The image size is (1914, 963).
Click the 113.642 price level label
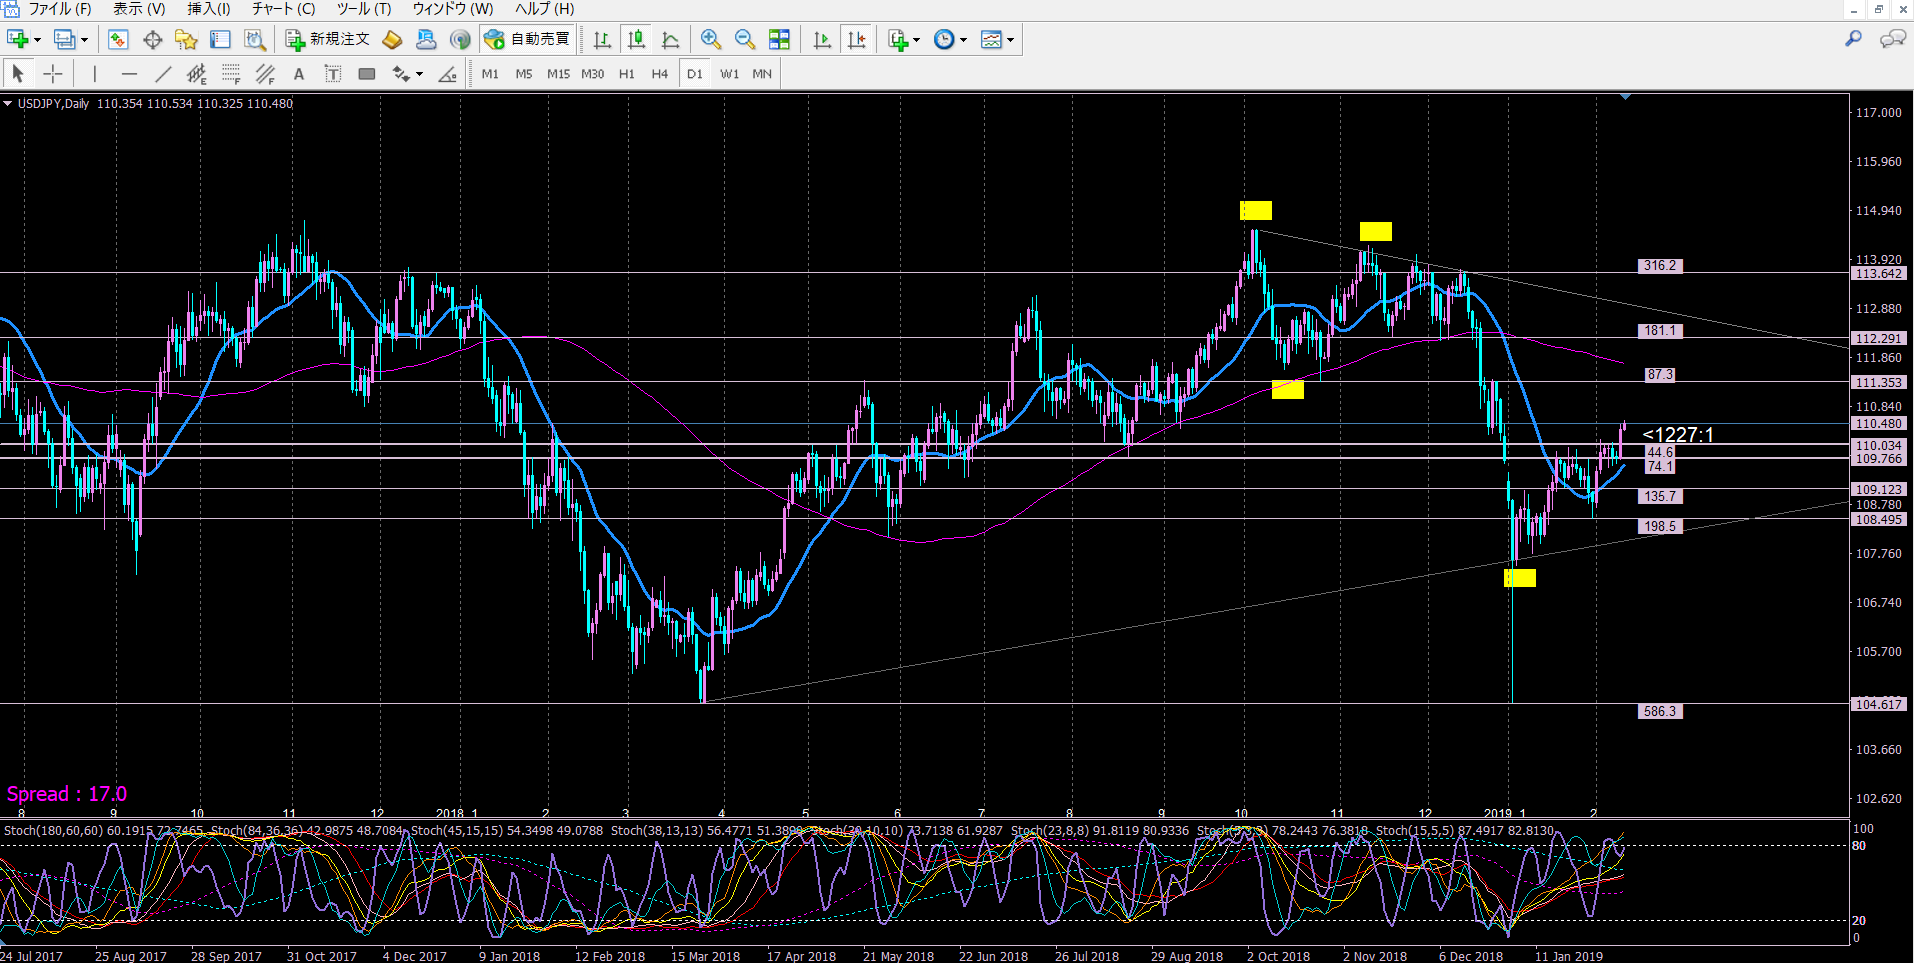click(1879, 273)
